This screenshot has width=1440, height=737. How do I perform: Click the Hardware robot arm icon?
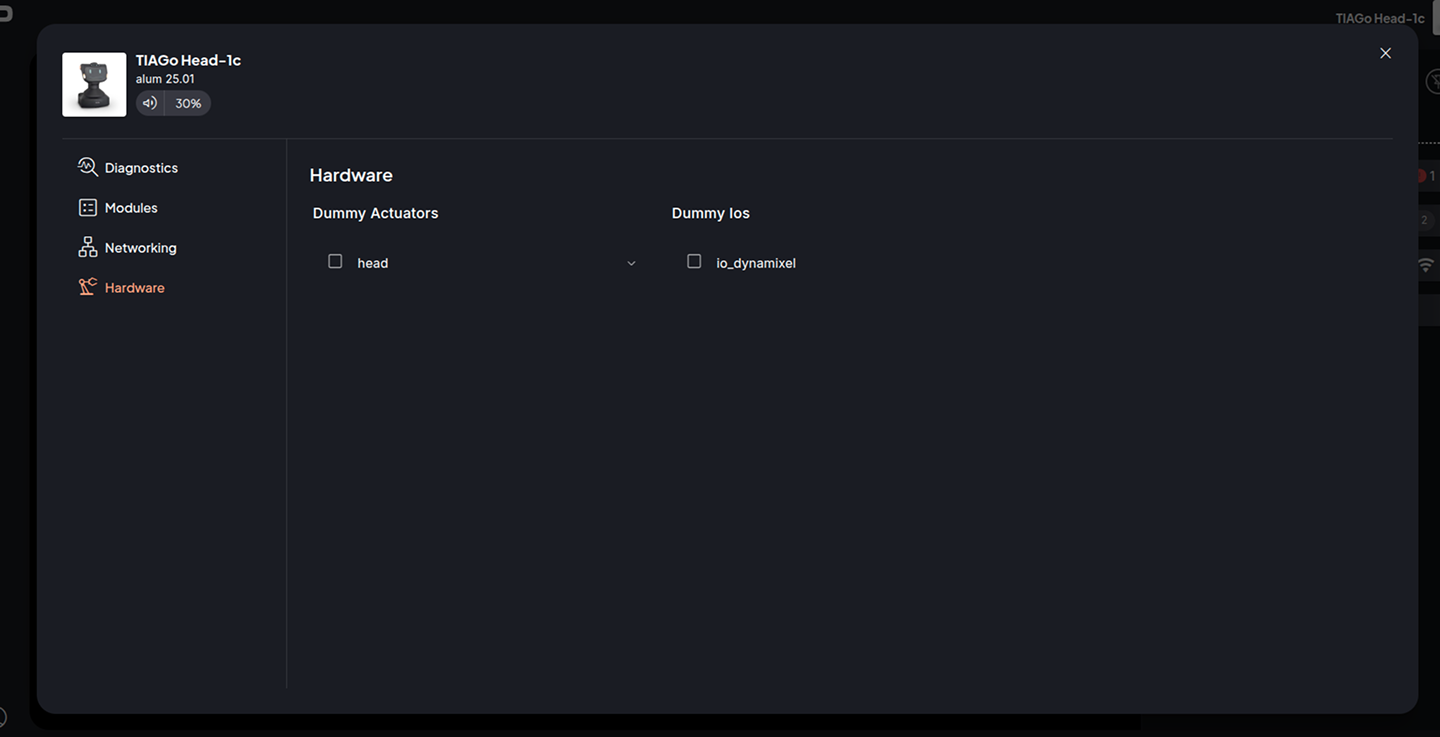coord(87,288)
